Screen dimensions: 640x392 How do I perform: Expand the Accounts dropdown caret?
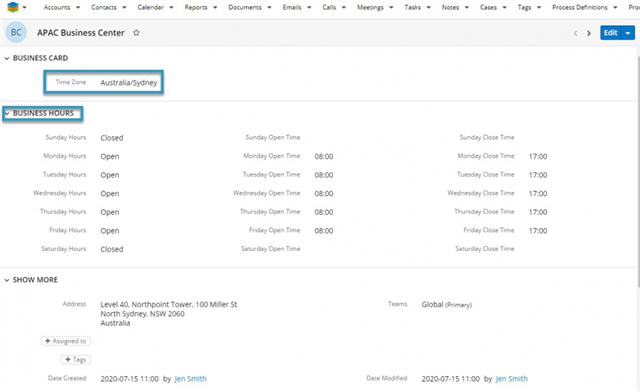click(x=78, y=7)
